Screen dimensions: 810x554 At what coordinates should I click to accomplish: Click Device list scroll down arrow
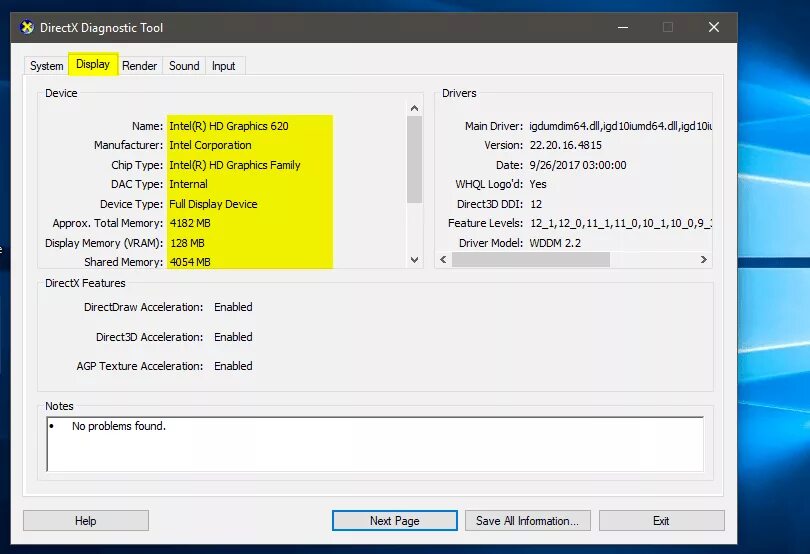pyautogui.click(x=414, y=259)
